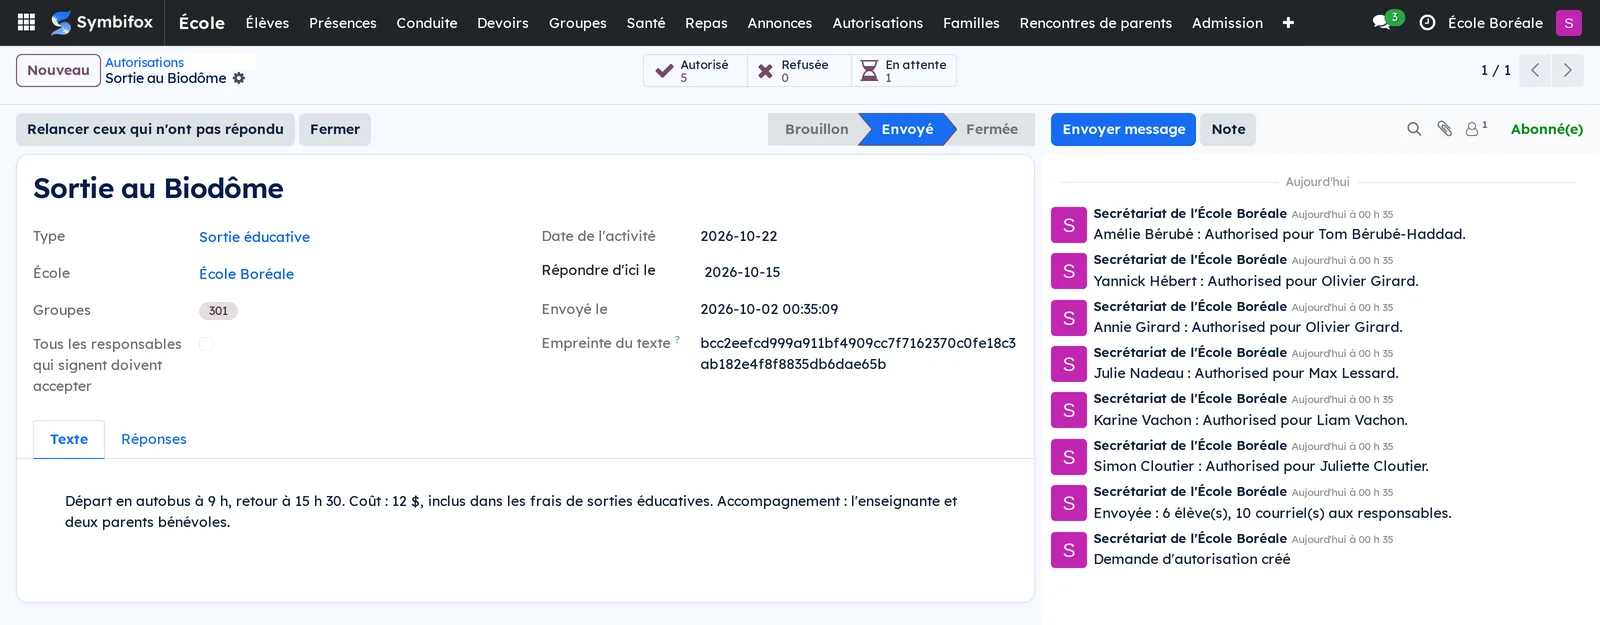Go to next record arrow
Screen dimensions: 1600x625
(1567, 70)
